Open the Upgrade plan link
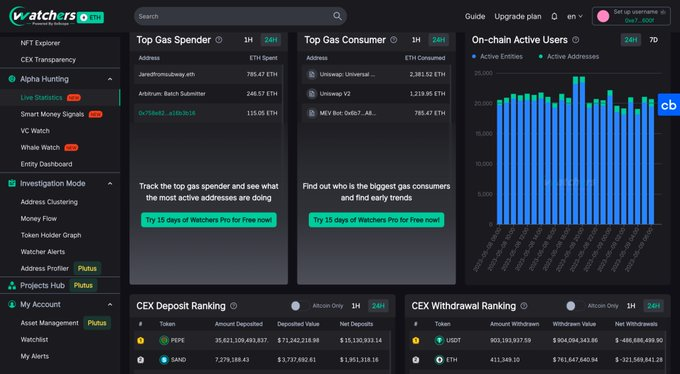 [518, 16]
